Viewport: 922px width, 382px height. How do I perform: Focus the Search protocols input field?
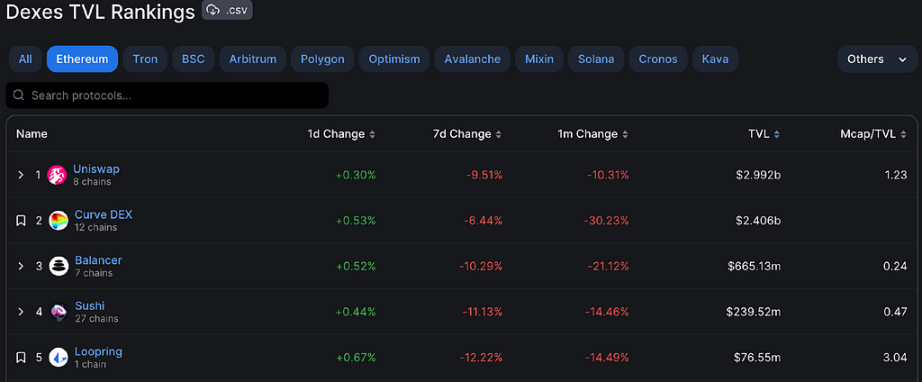(x=167, y=95)
